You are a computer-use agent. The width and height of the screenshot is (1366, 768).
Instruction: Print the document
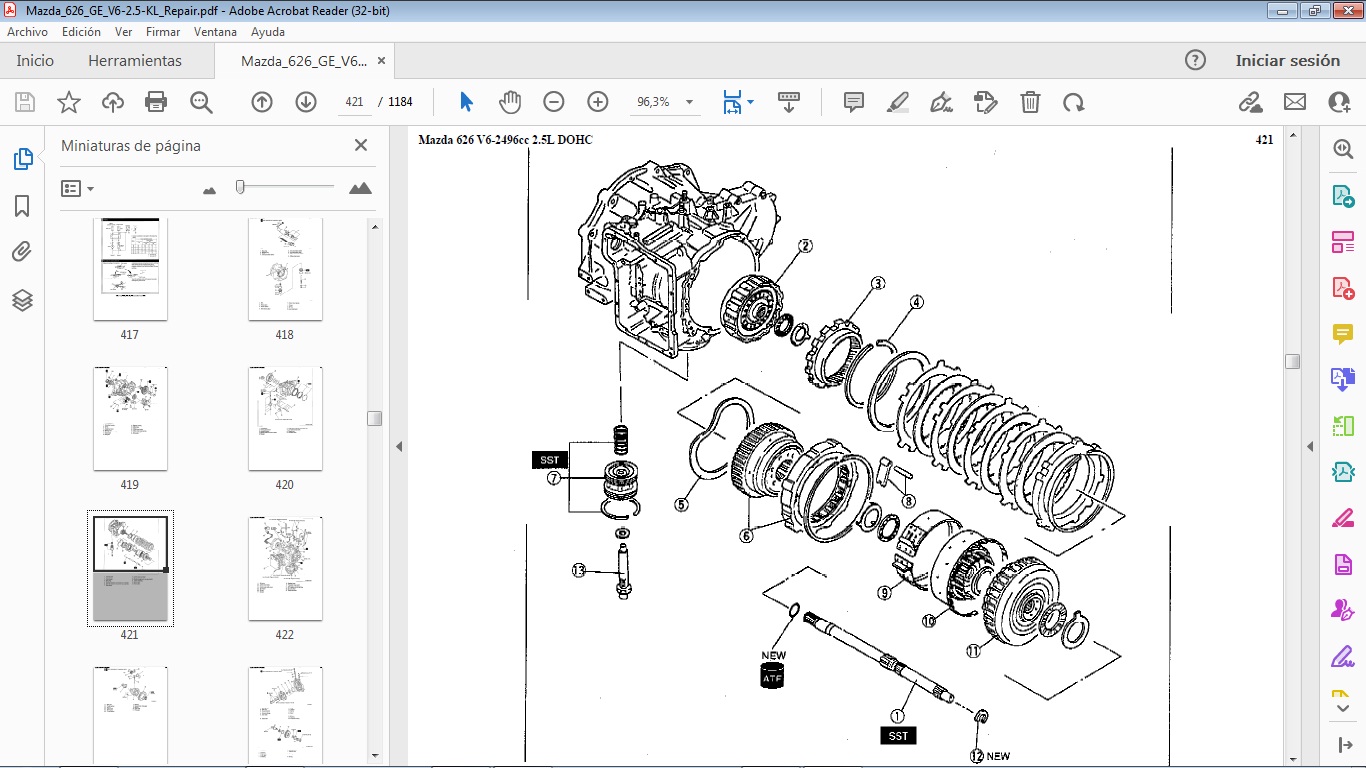156,102
